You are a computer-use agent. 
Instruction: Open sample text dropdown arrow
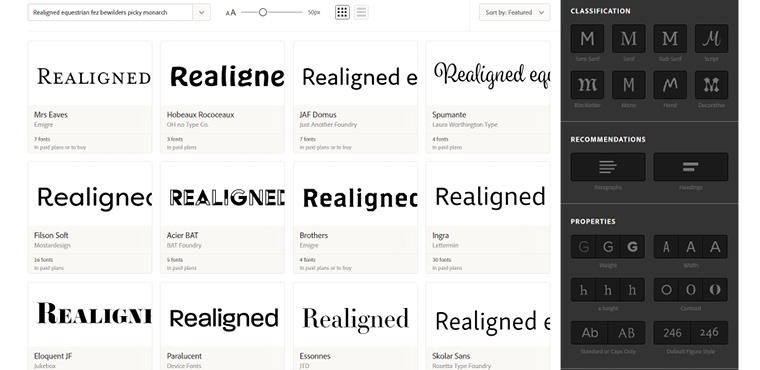pyautogui.click(x=202, y=12)
